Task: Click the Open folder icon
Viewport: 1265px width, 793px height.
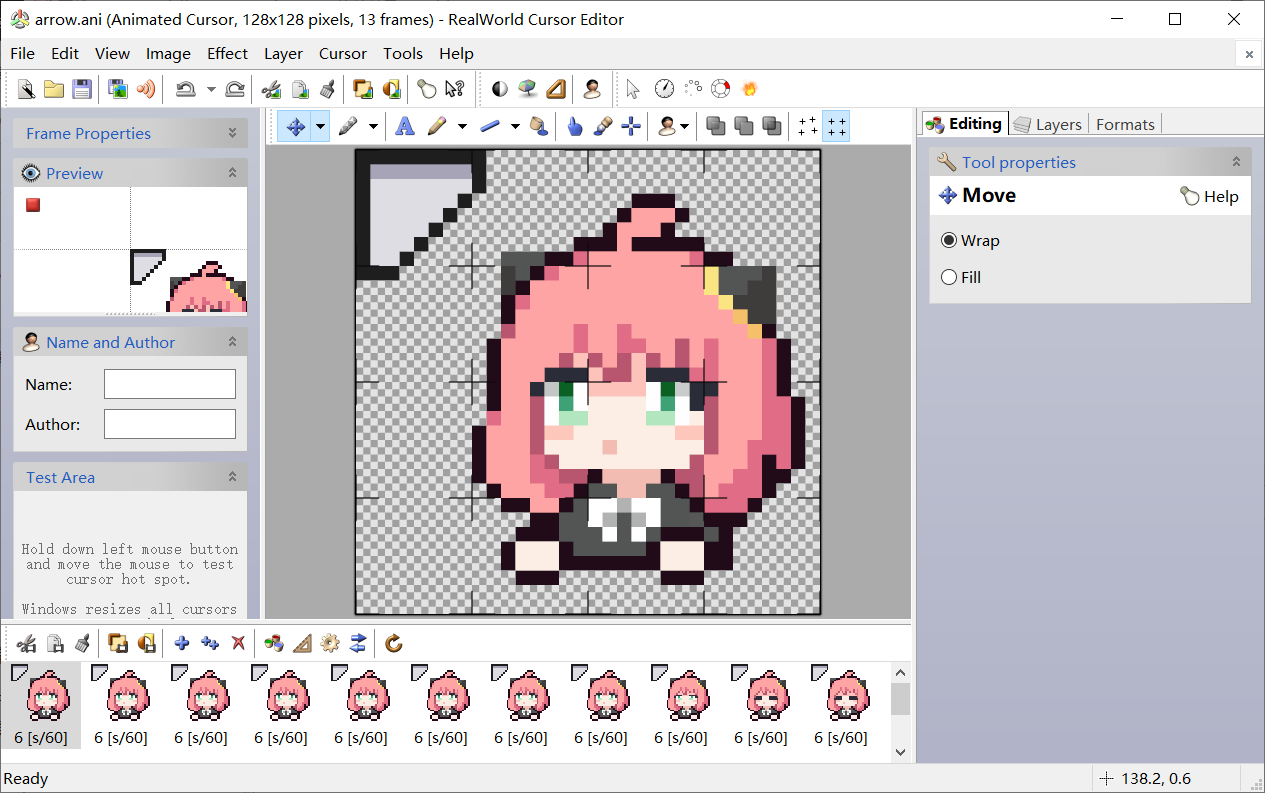Action: click(54, 89)
